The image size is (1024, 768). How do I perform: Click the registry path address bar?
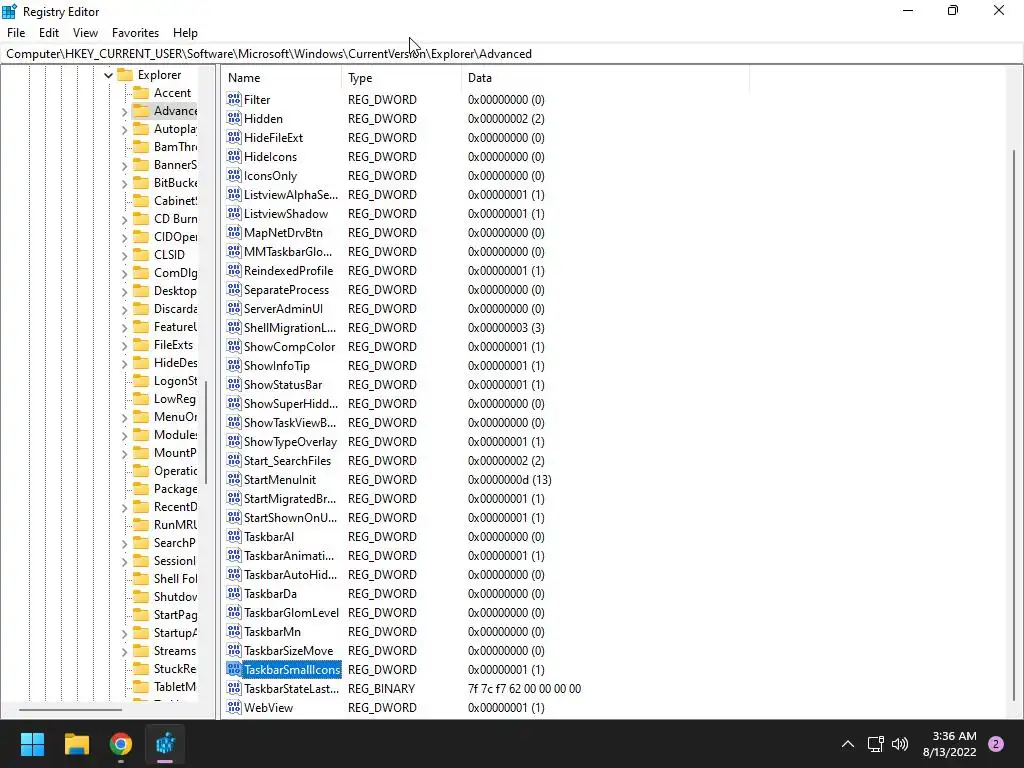pos(511,54)
